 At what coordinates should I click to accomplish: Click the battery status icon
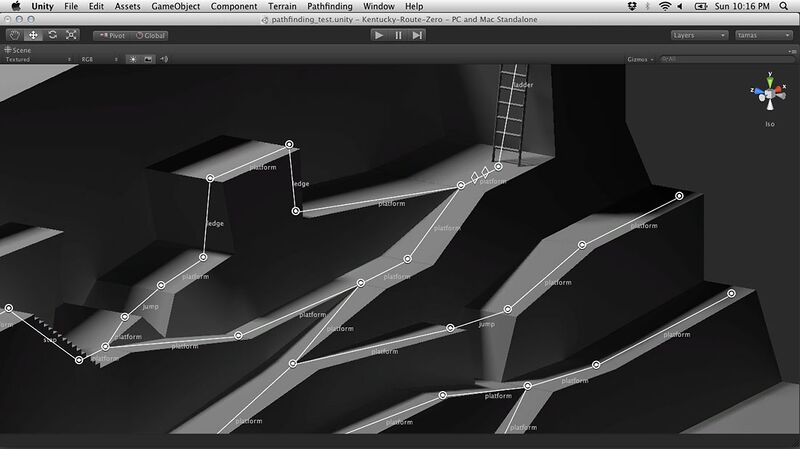click(x=701, y=6)
